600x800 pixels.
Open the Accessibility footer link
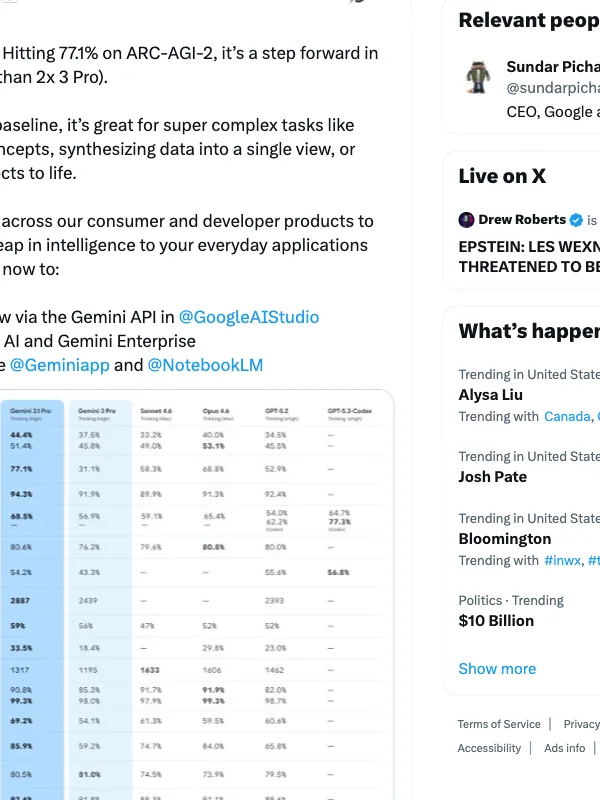(x=489, y=748)
